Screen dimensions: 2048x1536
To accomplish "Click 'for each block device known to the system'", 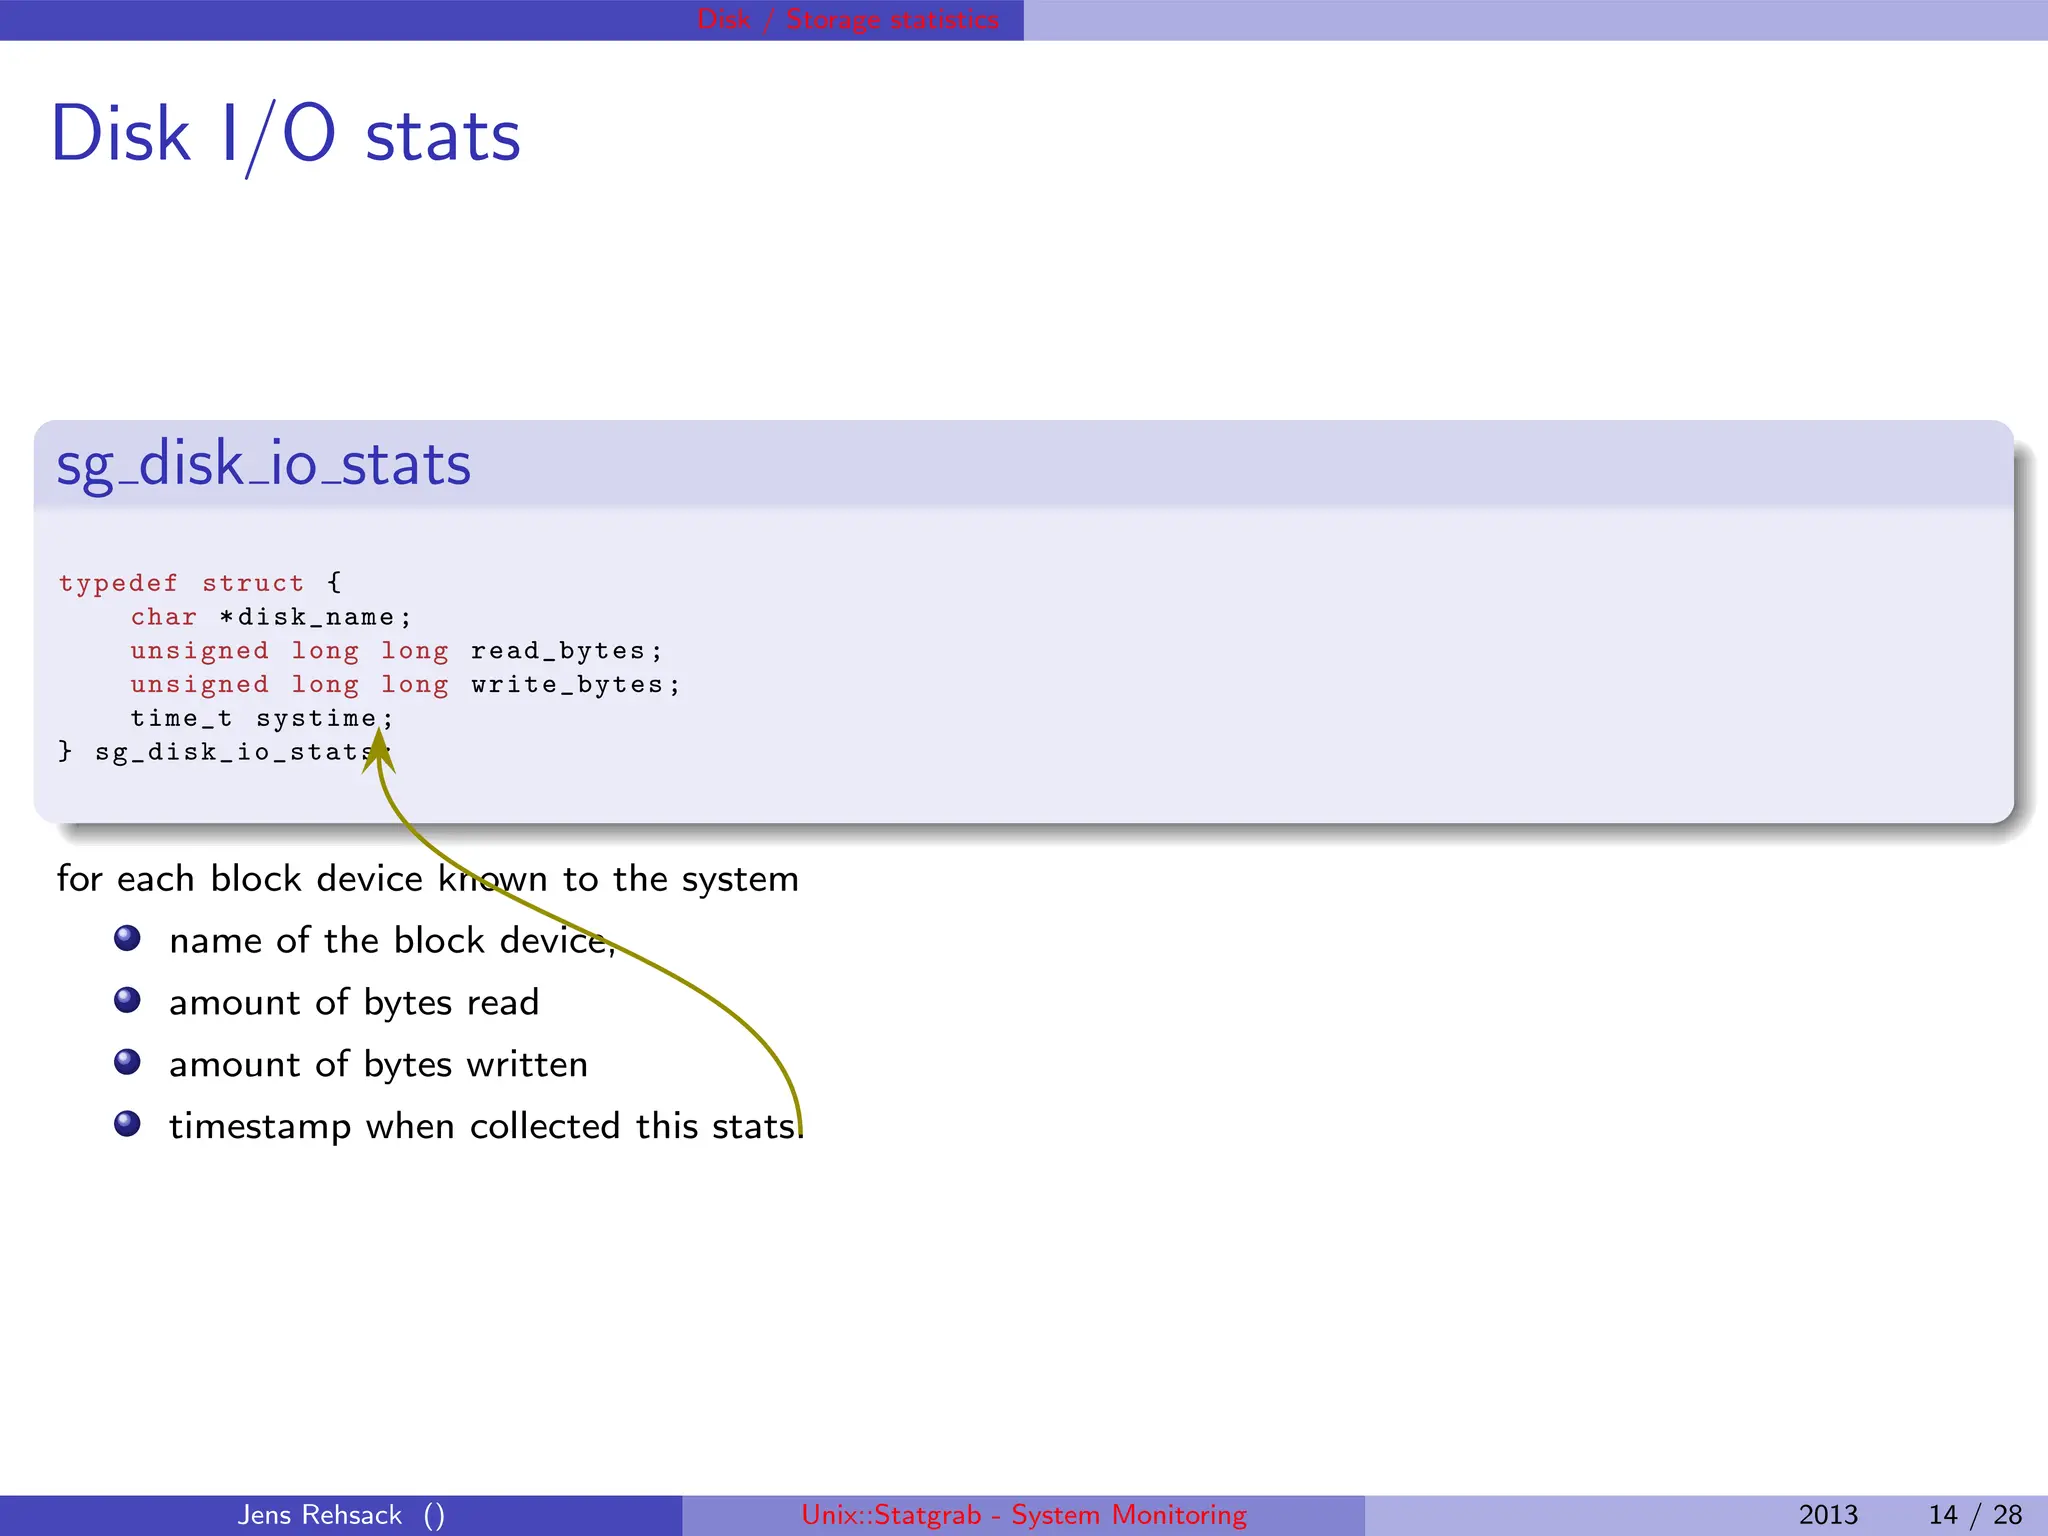I will (x=428, y=879).
